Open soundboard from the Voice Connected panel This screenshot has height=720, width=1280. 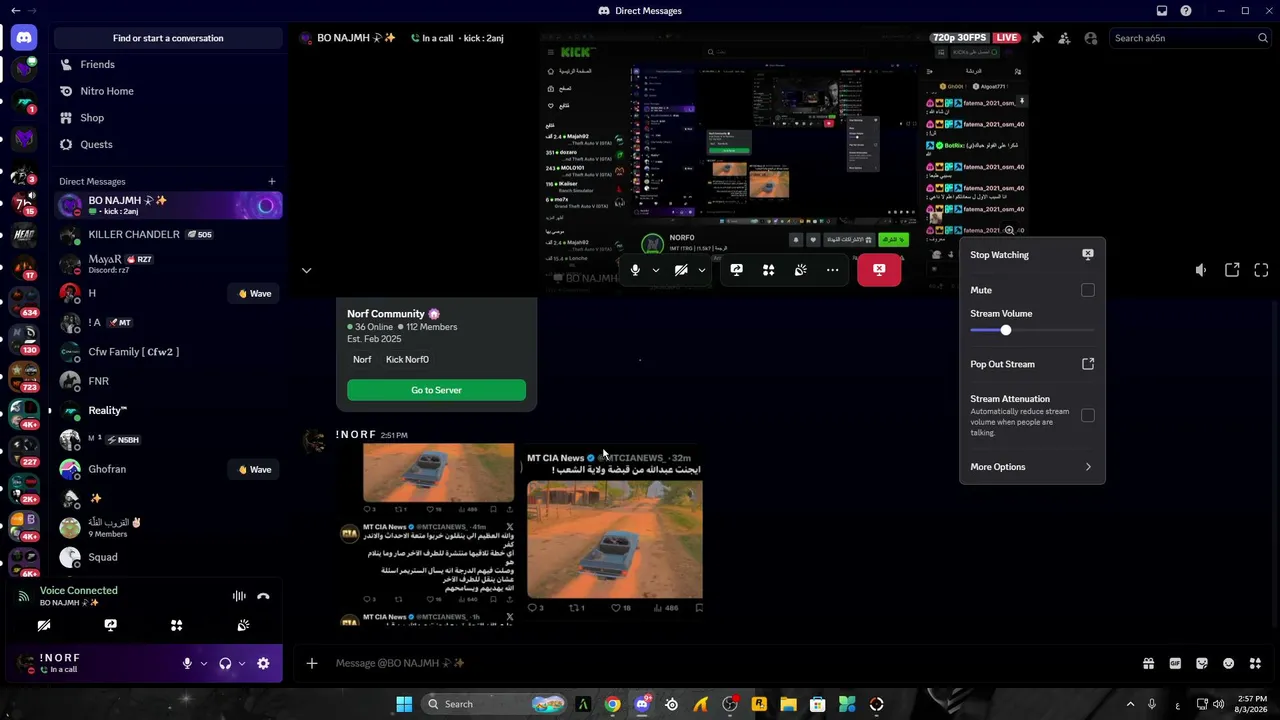pyautogui.click(x=243, y=625)
